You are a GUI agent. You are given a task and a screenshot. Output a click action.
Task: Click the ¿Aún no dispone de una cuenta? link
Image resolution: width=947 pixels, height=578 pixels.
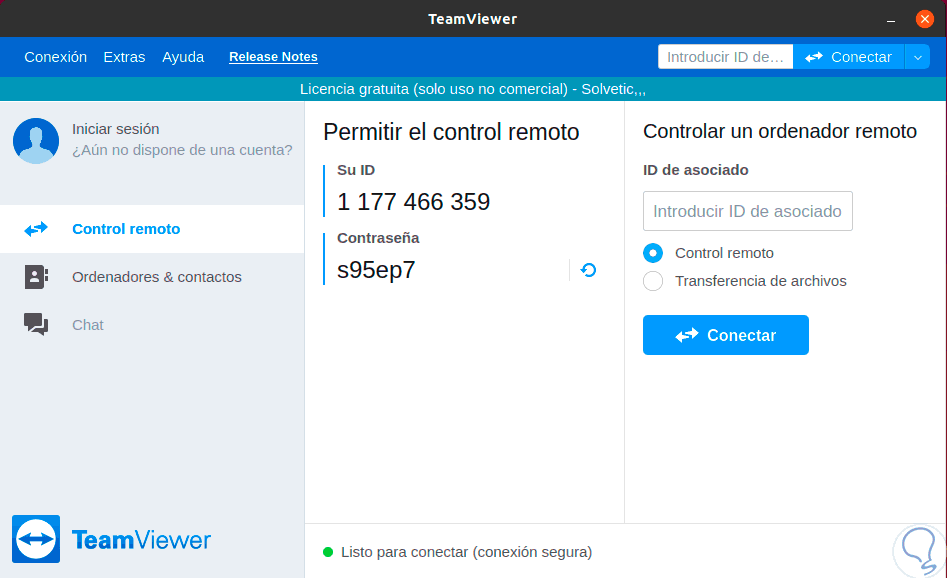pyautogui.click(x=182, y=150)
